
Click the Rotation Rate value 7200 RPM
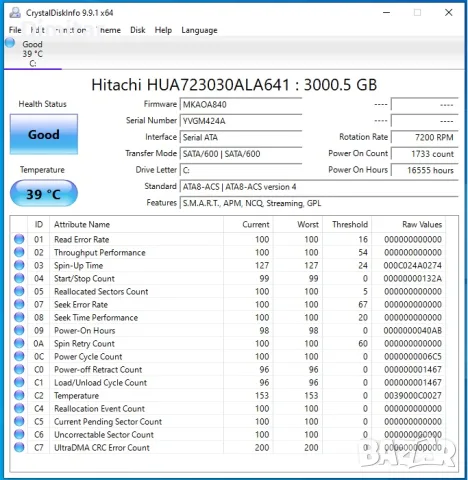(425, 137)
